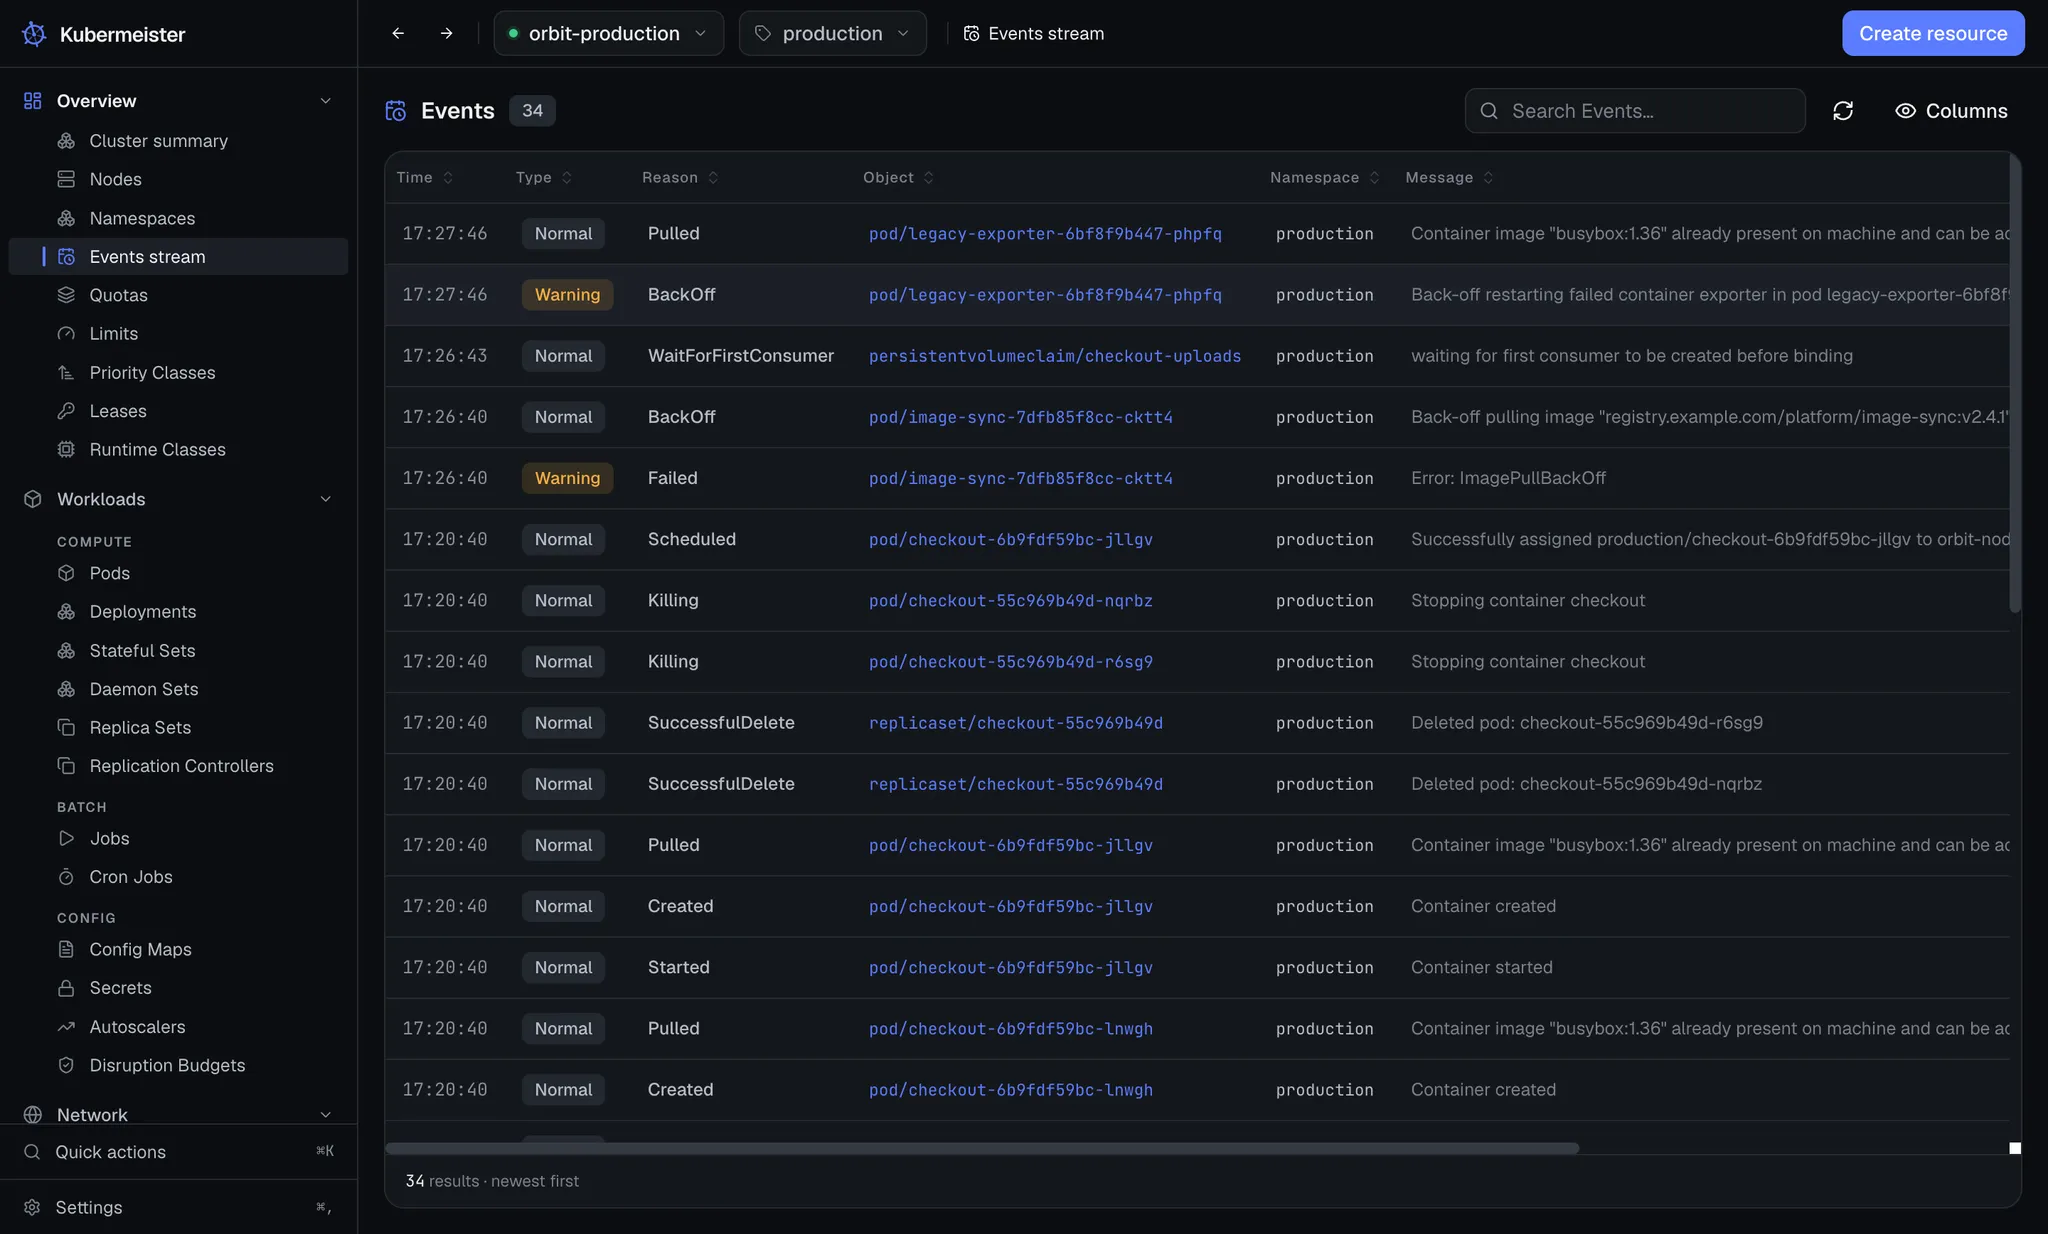Image resolution: width=2048 pixels, height=1234 pixels.
Task: Click the Autoscalers trend icon
Action: 66,1027
